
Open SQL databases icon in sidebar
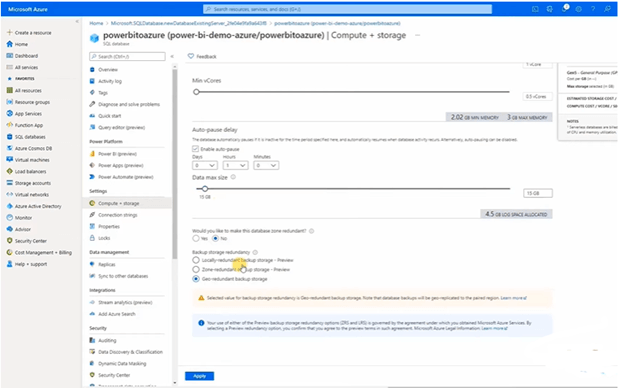[10, 136]
